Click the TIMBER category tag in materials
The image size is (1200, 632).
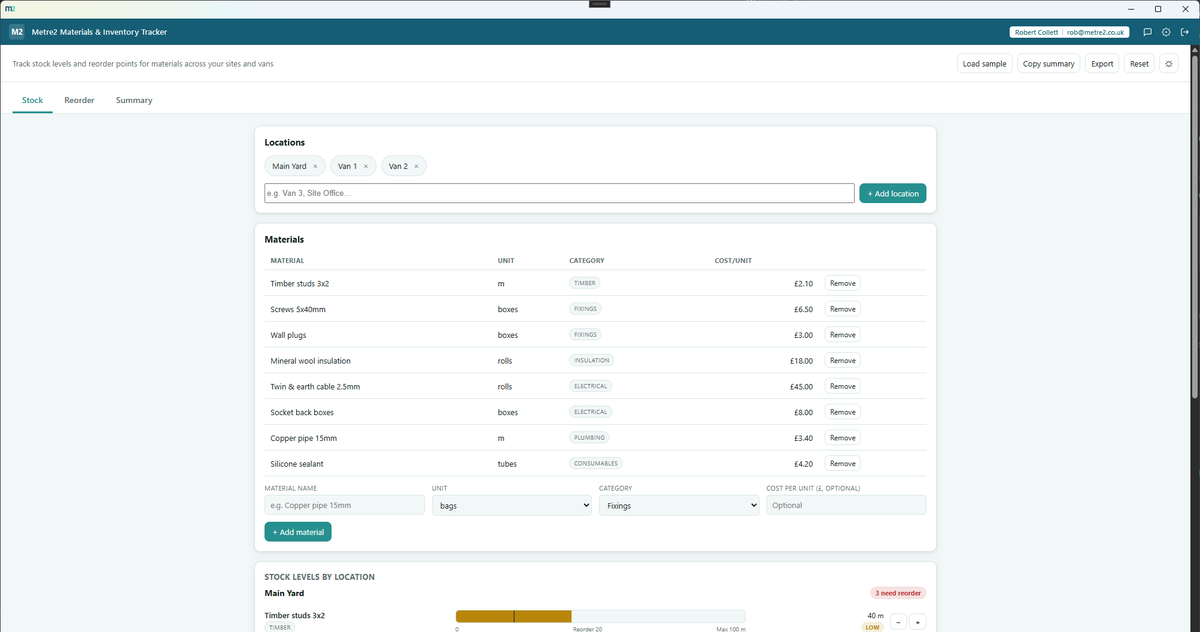585,283
